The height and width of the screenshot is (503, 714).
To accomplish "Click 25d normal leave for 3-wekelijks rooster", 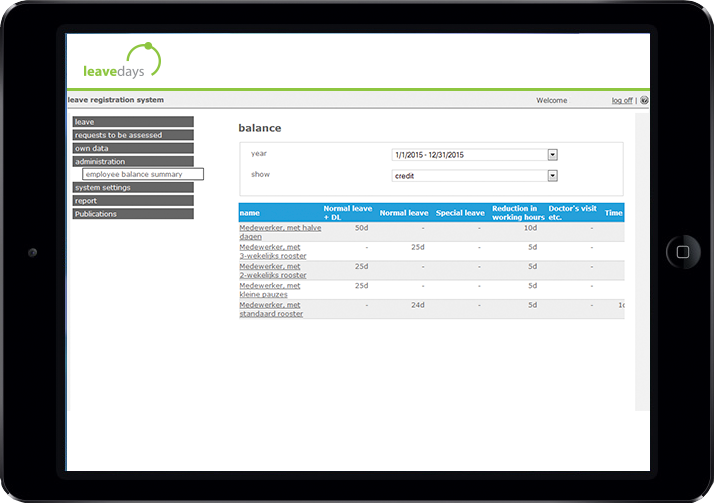I will point(418,247).
